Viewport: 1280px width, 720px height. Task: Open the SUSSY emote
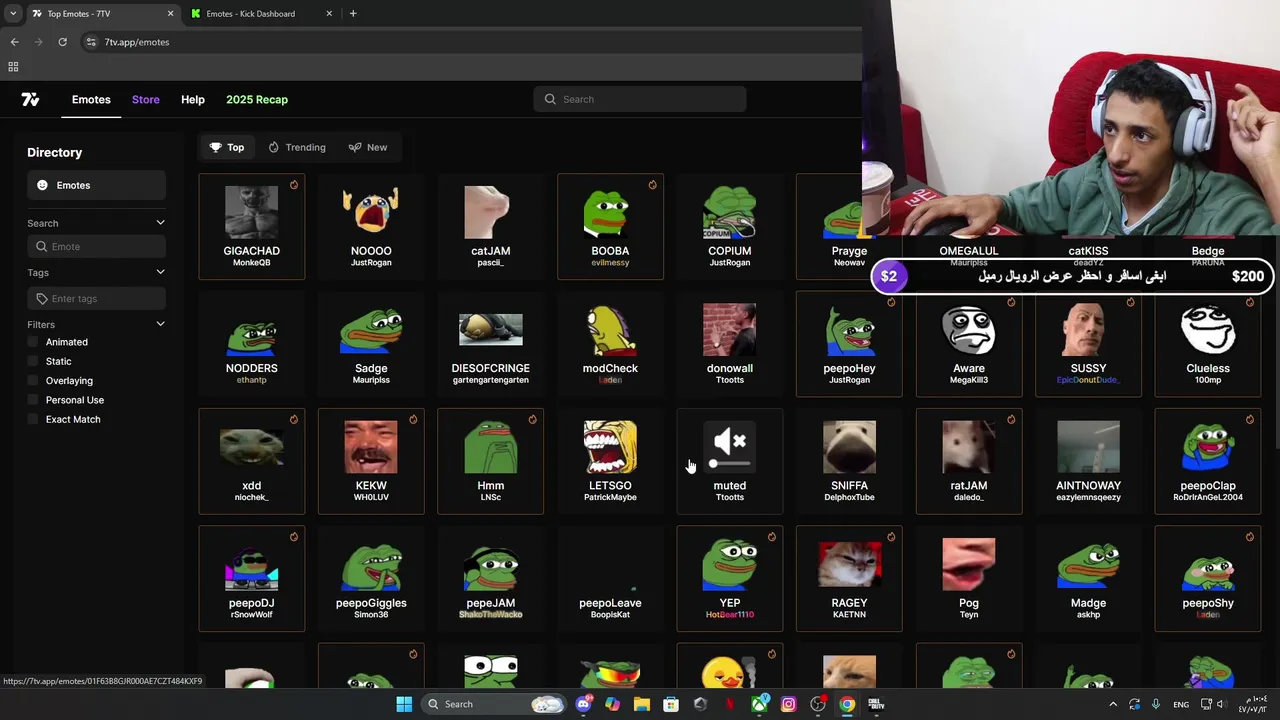(x=1088, y=344)
